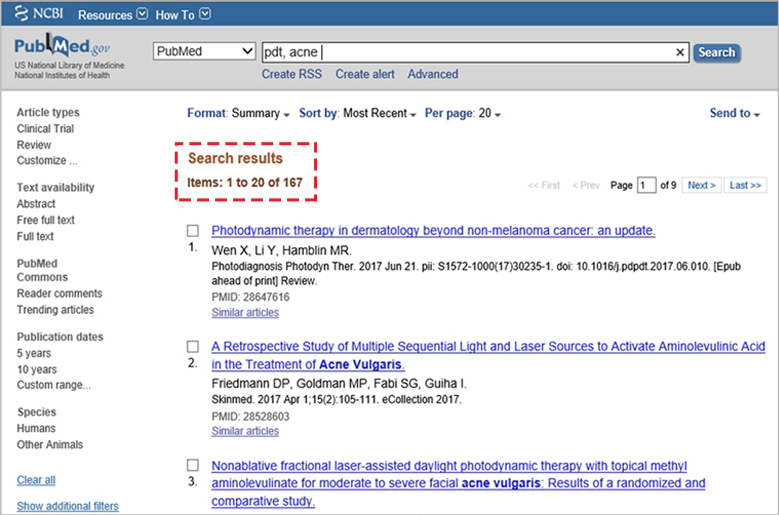
Task: Select the PMID: 28647616 text
Action: pyautogui.click(x=250, y=297)
